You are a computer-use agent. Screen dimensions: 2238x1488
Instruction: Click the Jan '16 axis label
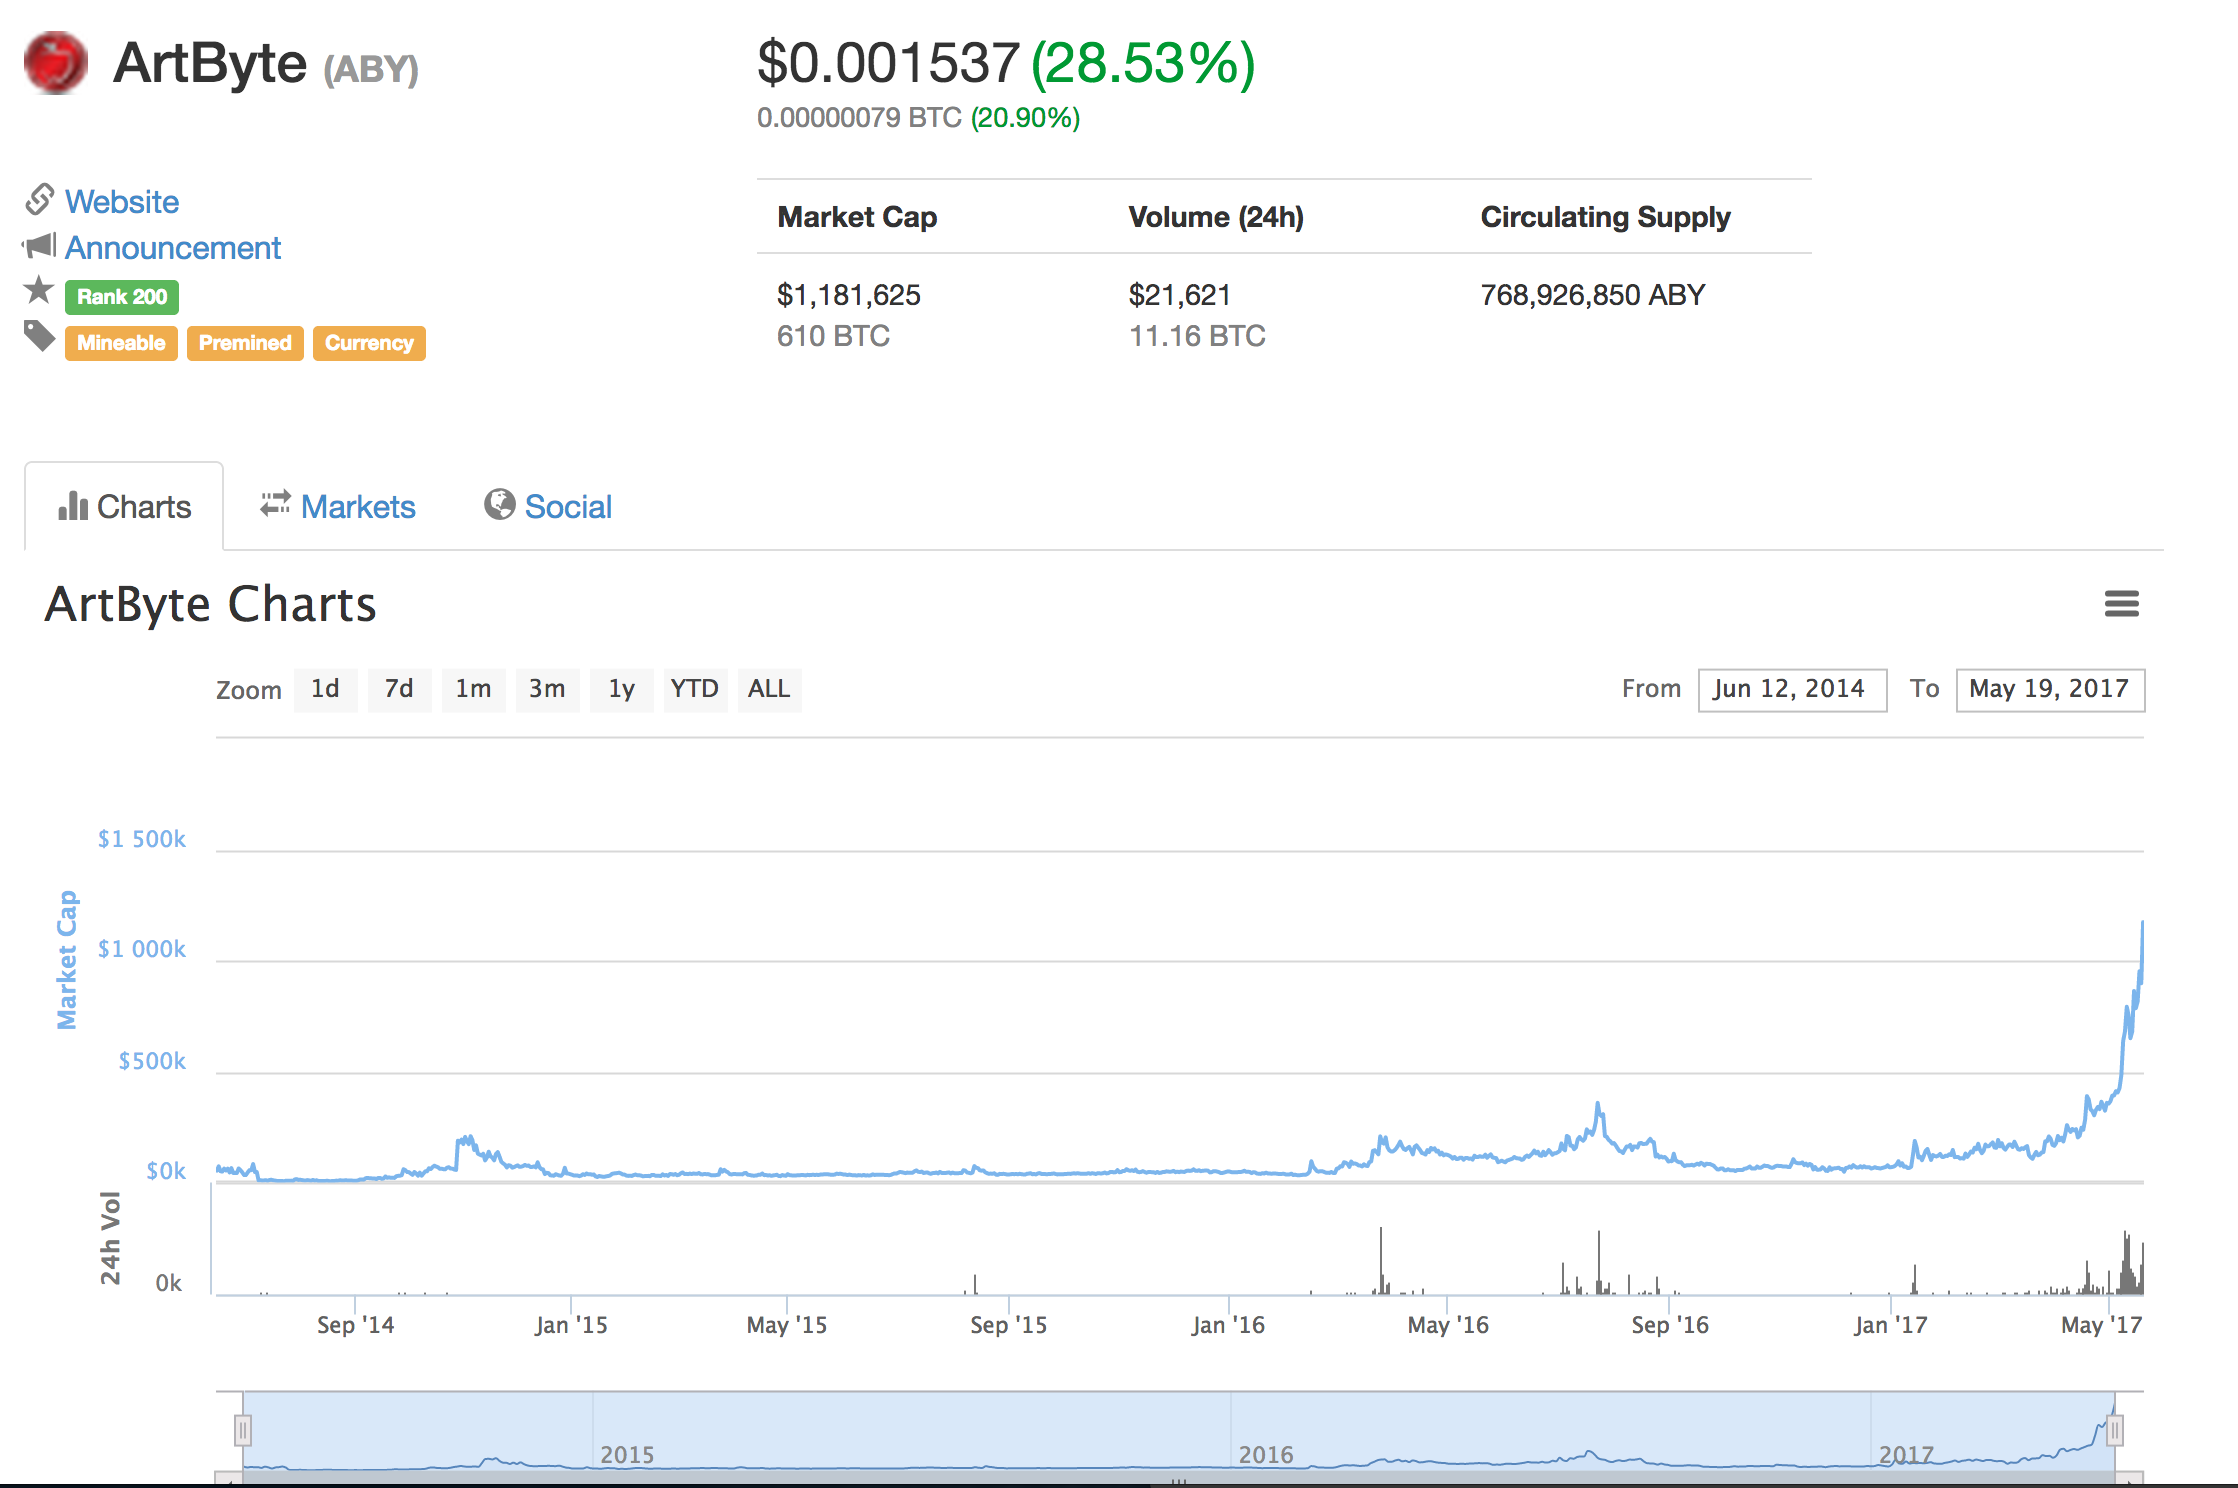pos(1228,1325)
